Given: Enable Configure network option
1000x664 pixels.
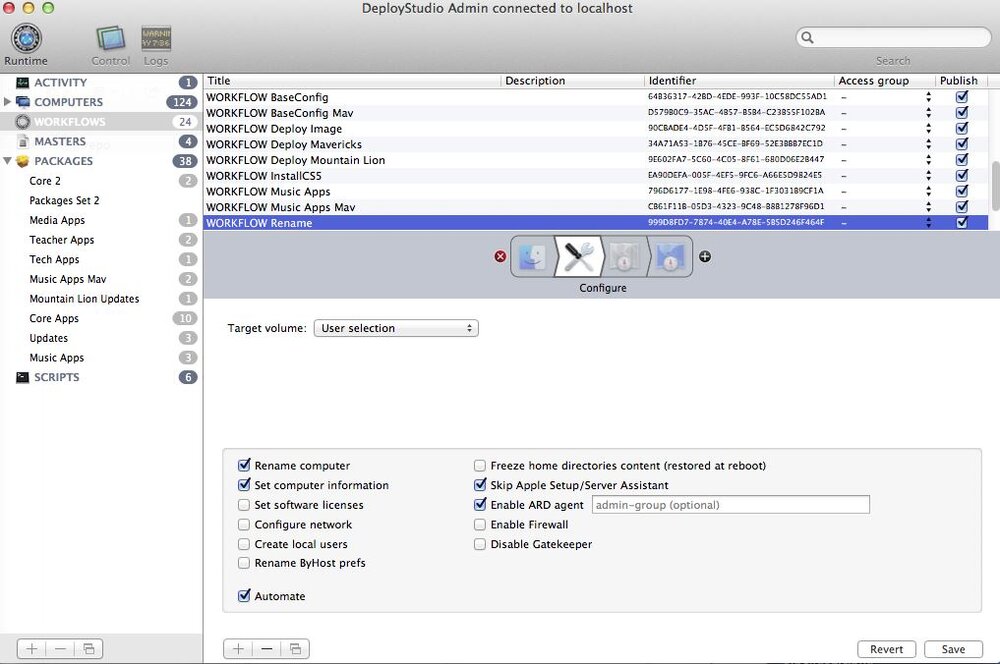Looking at the screenshot, I should click(244, 524).
